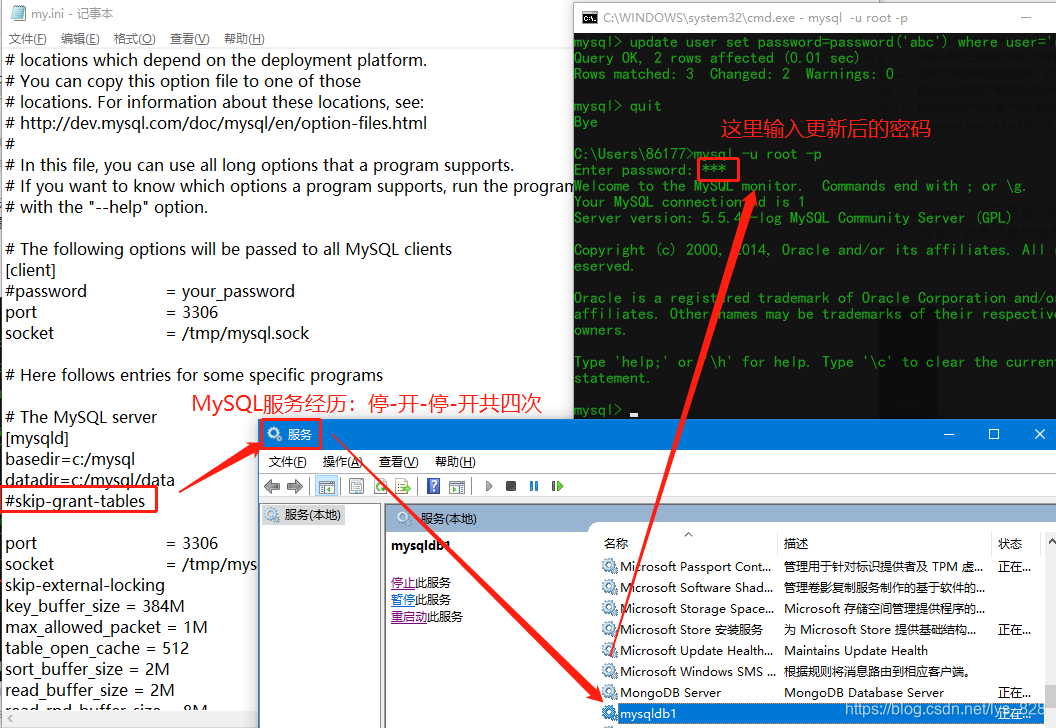Open 文件(F) menu in Notepad

click(x=28, y=39)
